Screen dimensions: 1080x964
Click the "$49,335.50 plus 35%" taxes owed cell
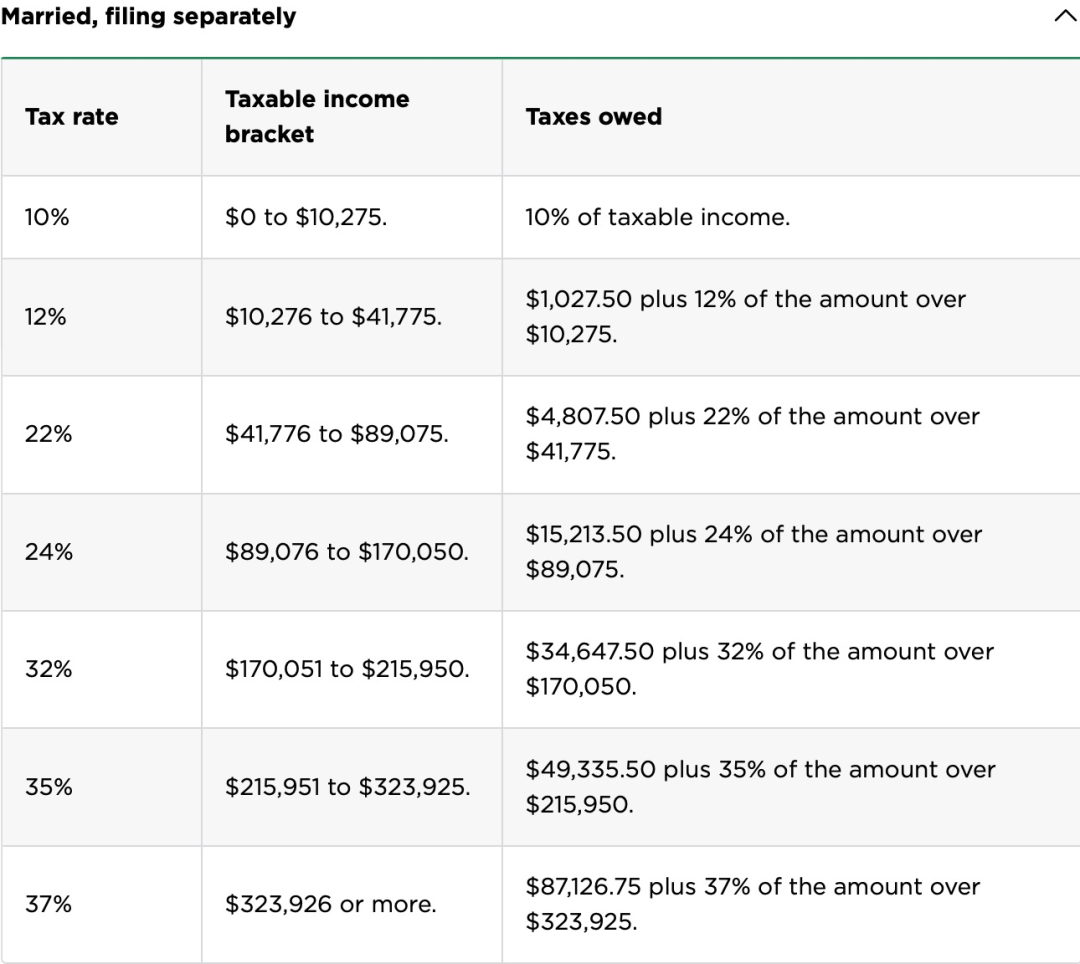click(760, 787)
